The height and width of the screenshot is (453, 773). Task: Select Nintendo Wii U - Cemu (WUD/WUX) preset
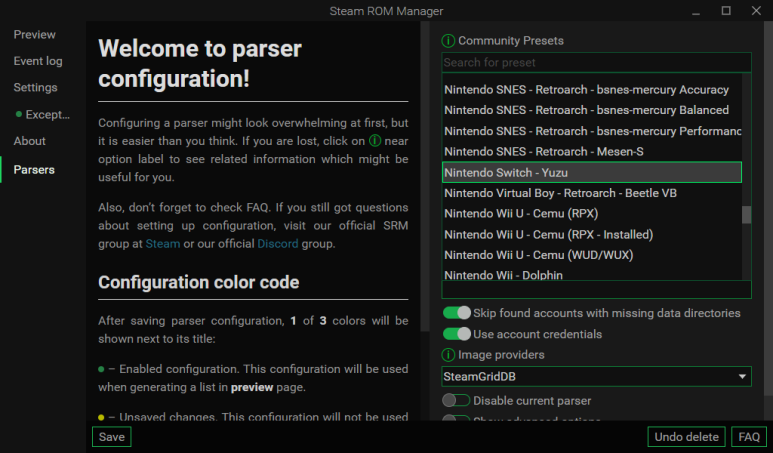click(x=592, y=255)
